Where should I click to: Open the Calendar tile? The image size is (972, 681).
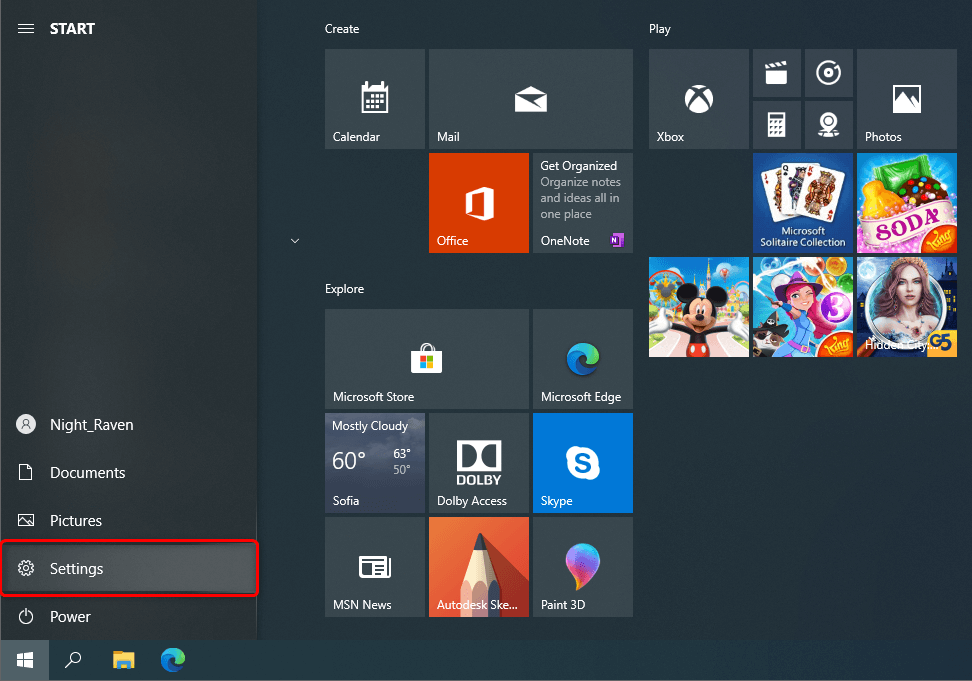tap(374, 99)
